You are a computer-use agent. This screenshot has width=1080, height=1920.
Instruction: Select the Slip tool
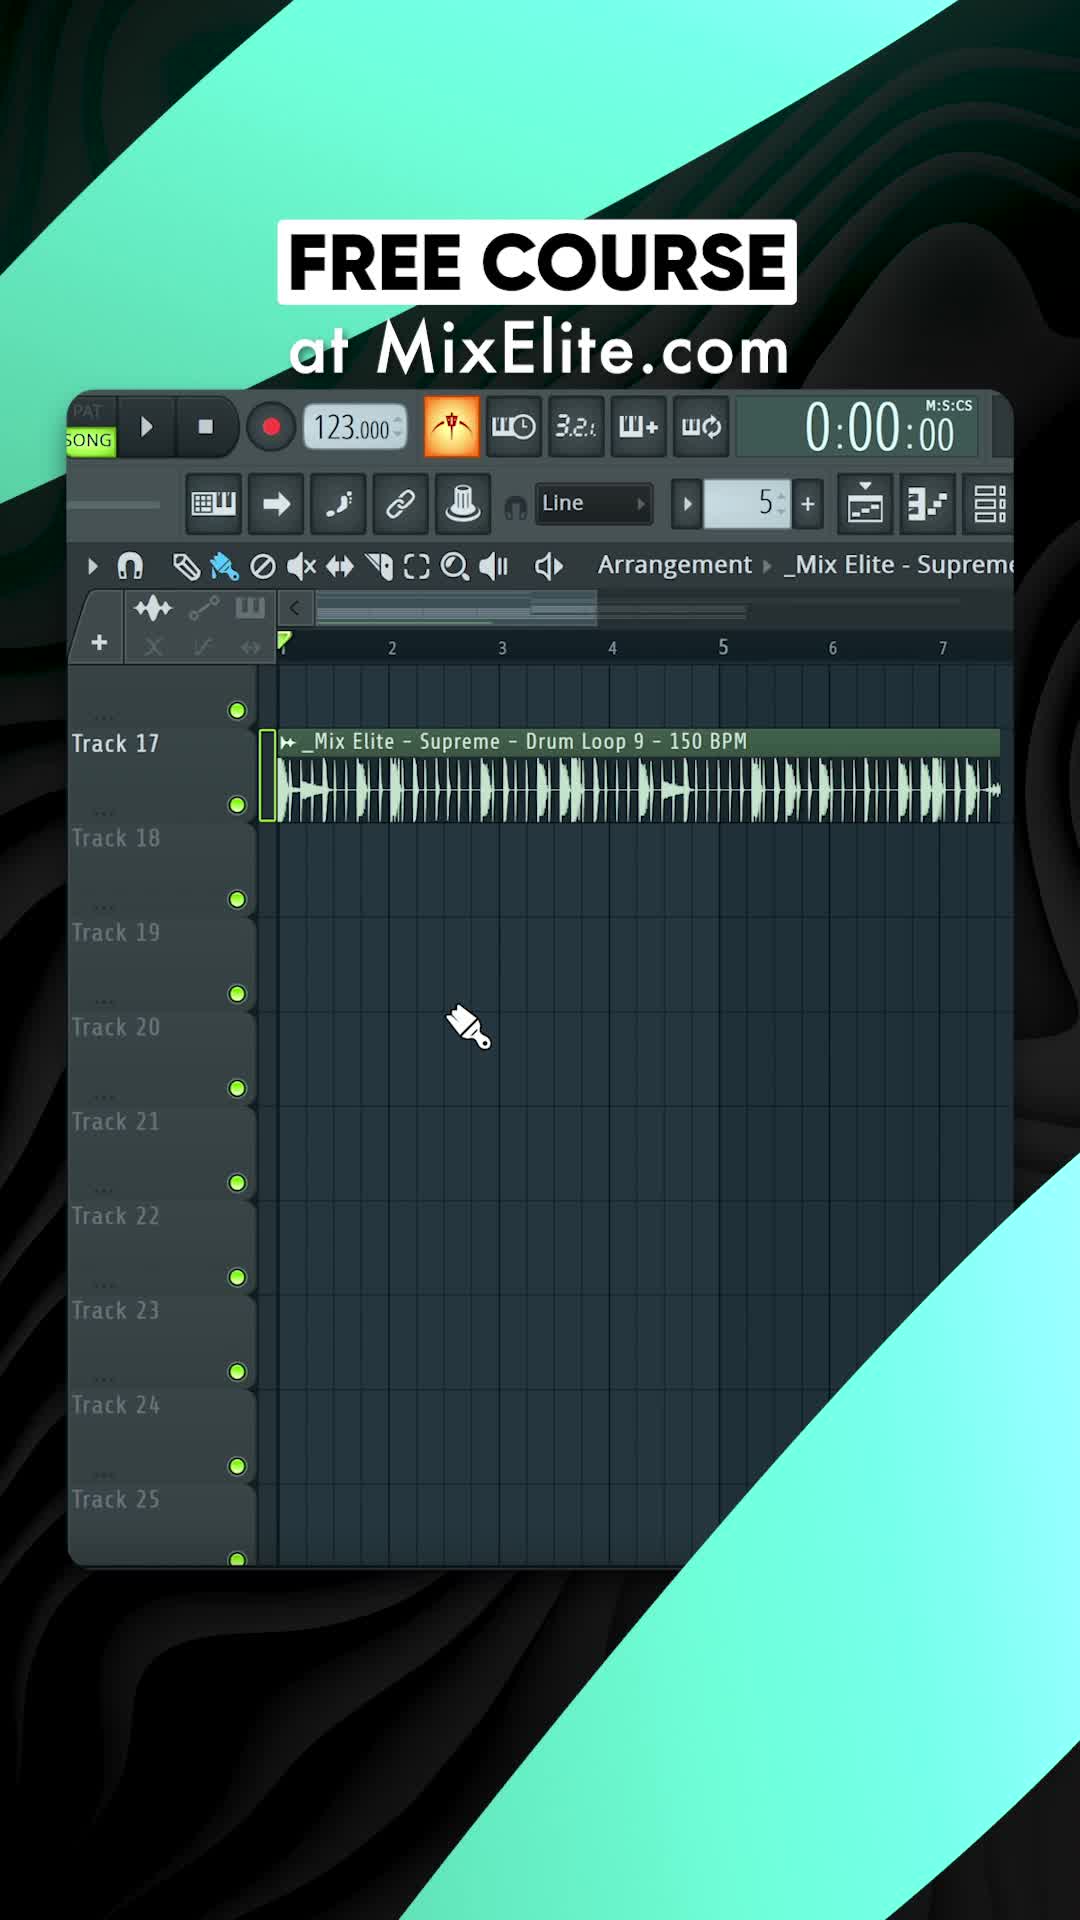pos(340,567)
